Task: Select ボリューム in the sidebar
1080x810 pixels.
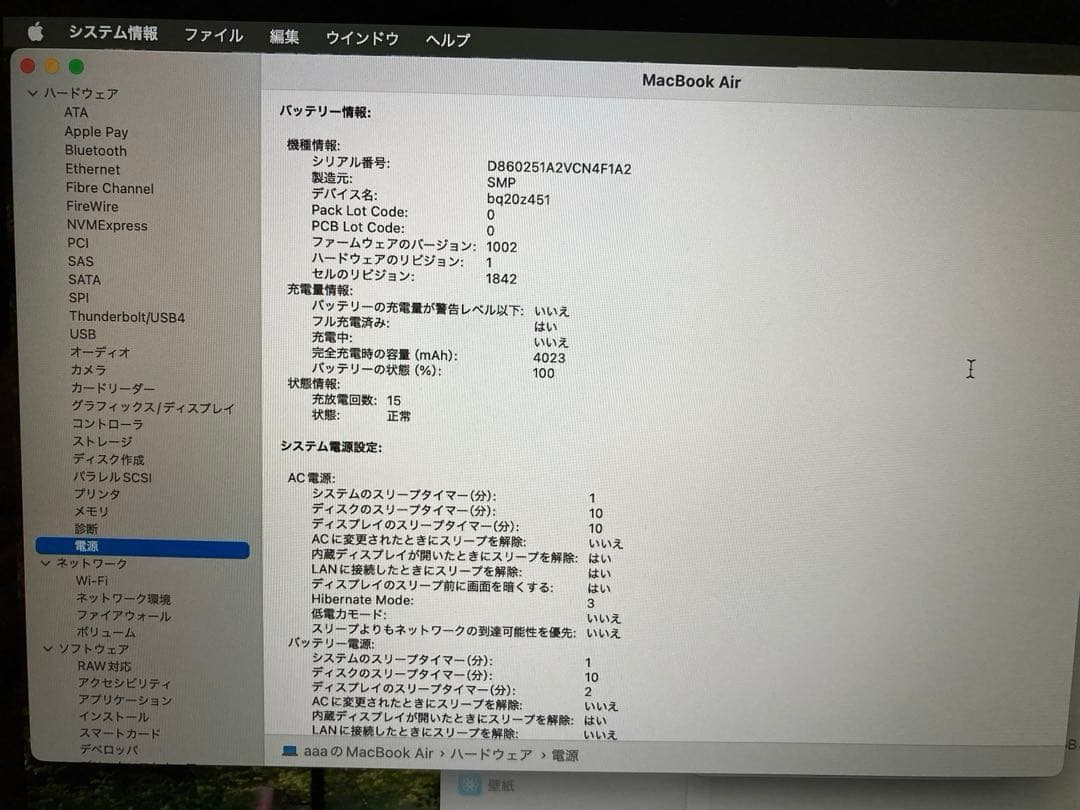Action: (105, 632)
